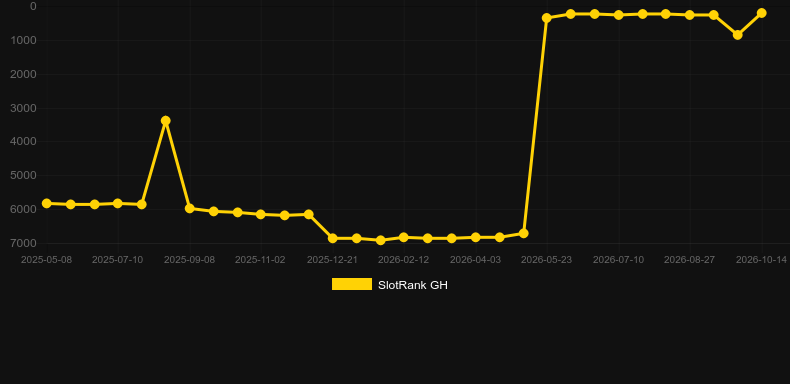Click the y-axis label 4000
This screenshot has width=790, height=384.
(x=23, y=142)
